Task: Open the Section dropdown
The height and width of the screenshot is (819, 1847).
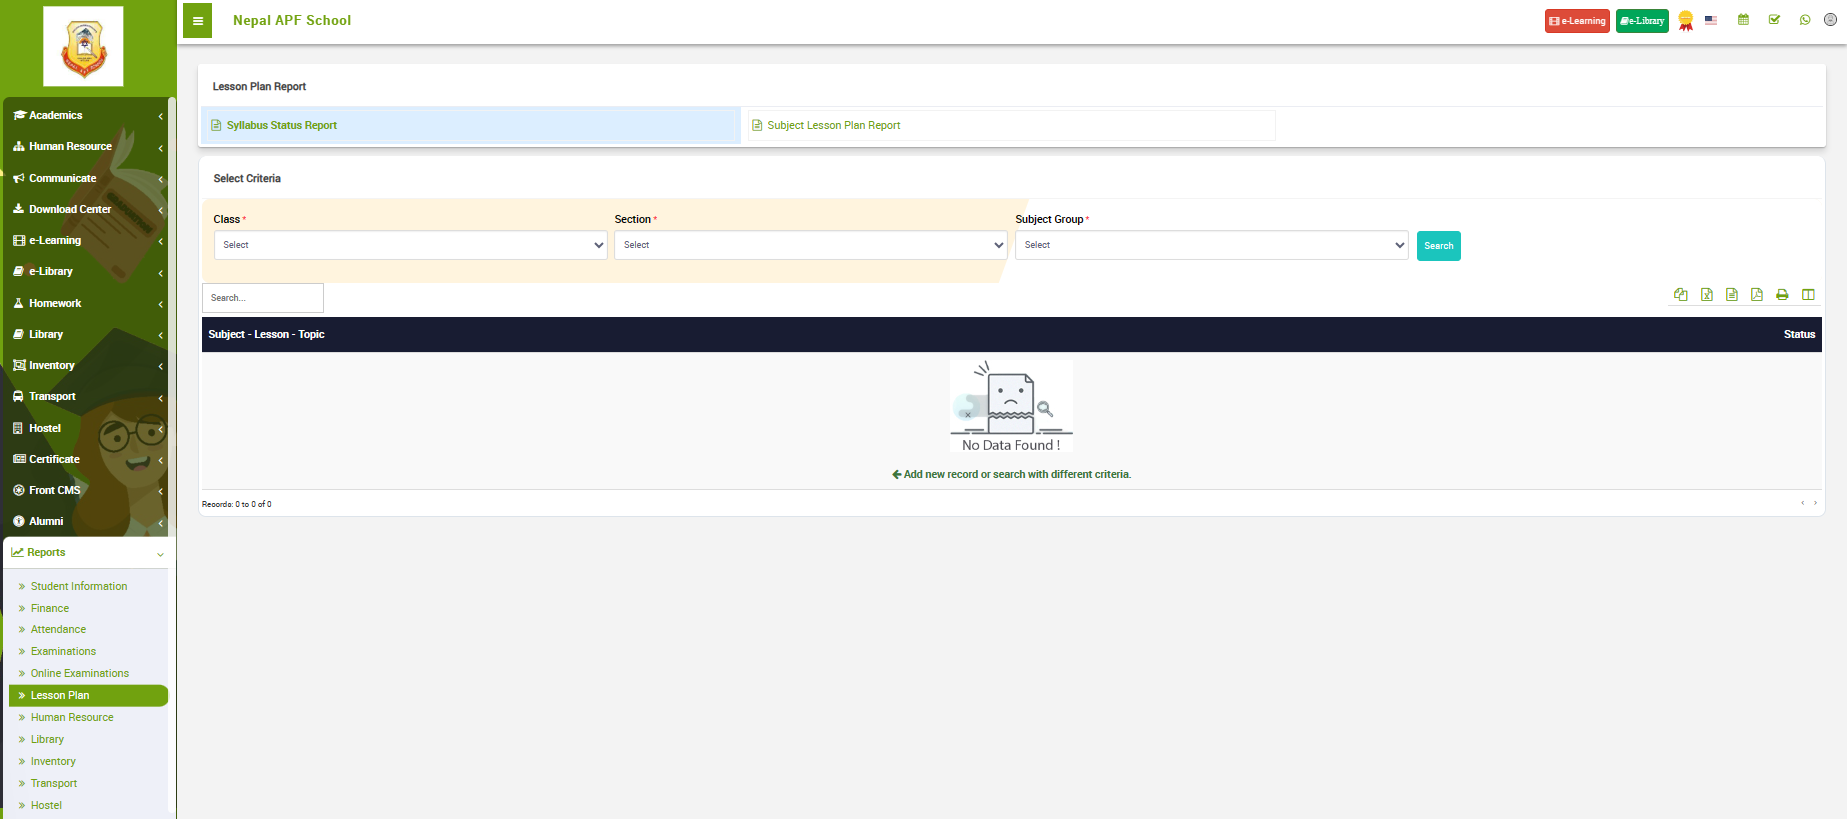Action: pos(810,245)
